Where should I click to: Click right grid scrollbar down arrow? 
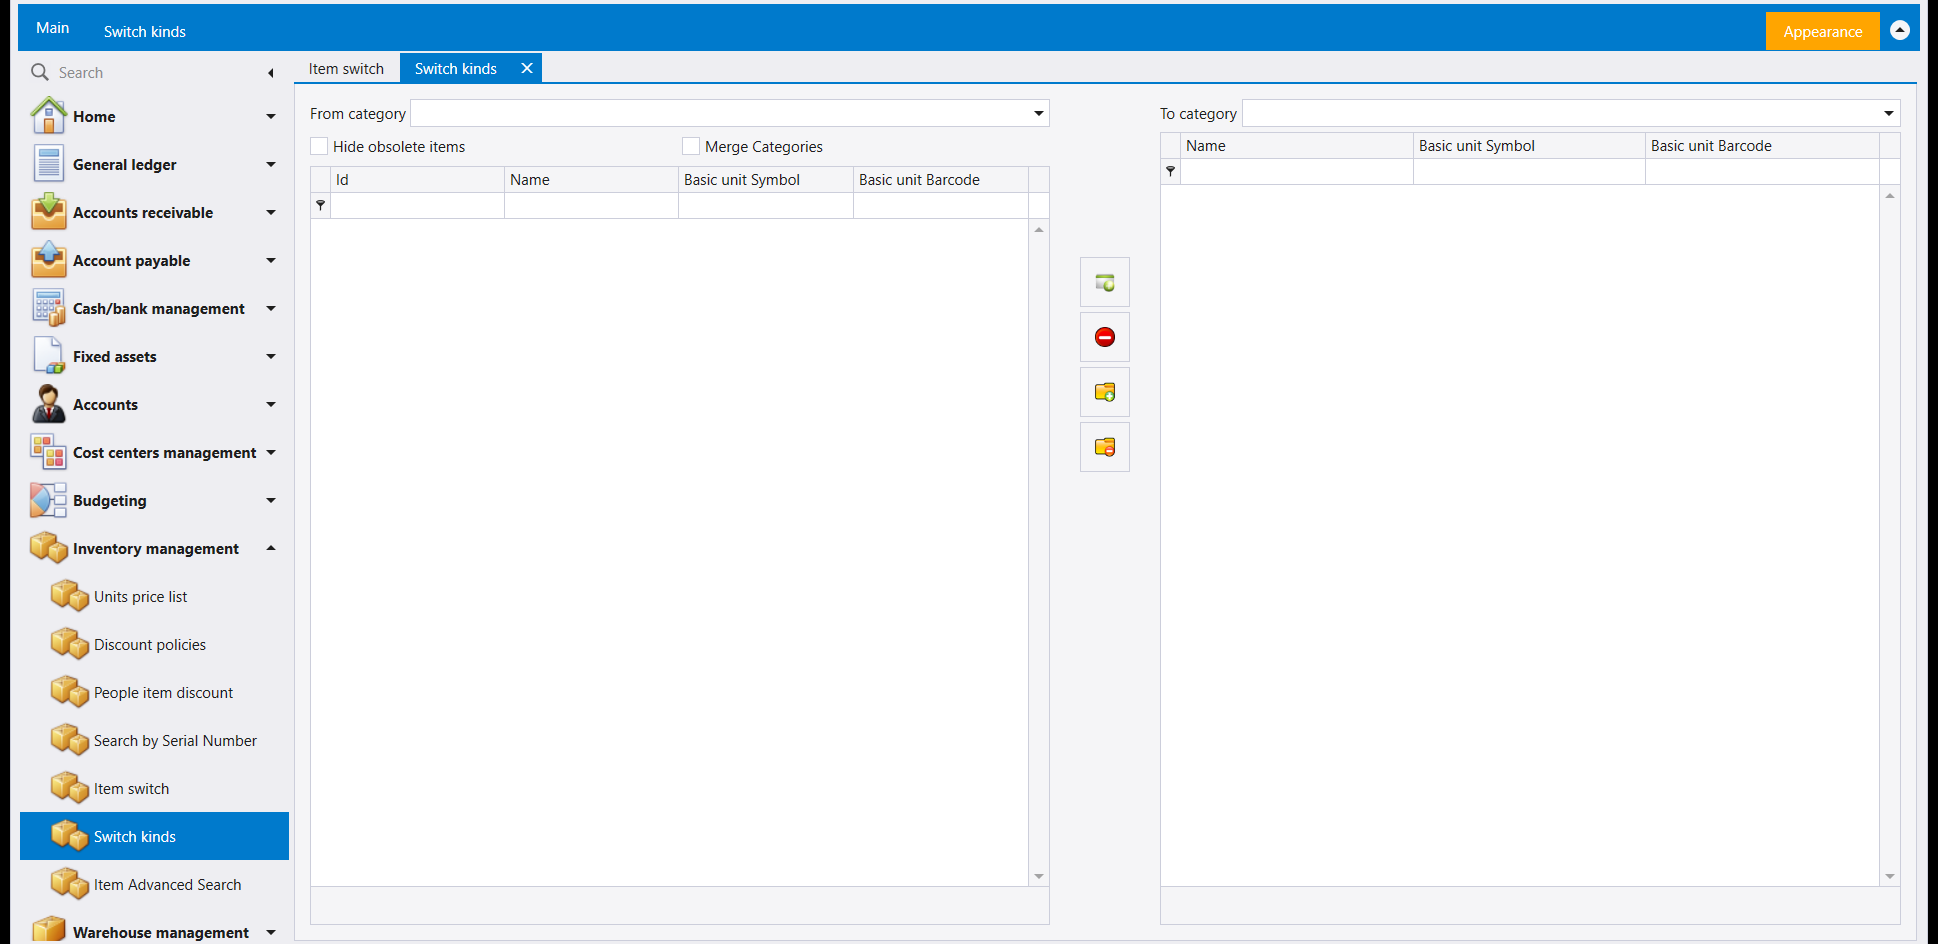1890,876
